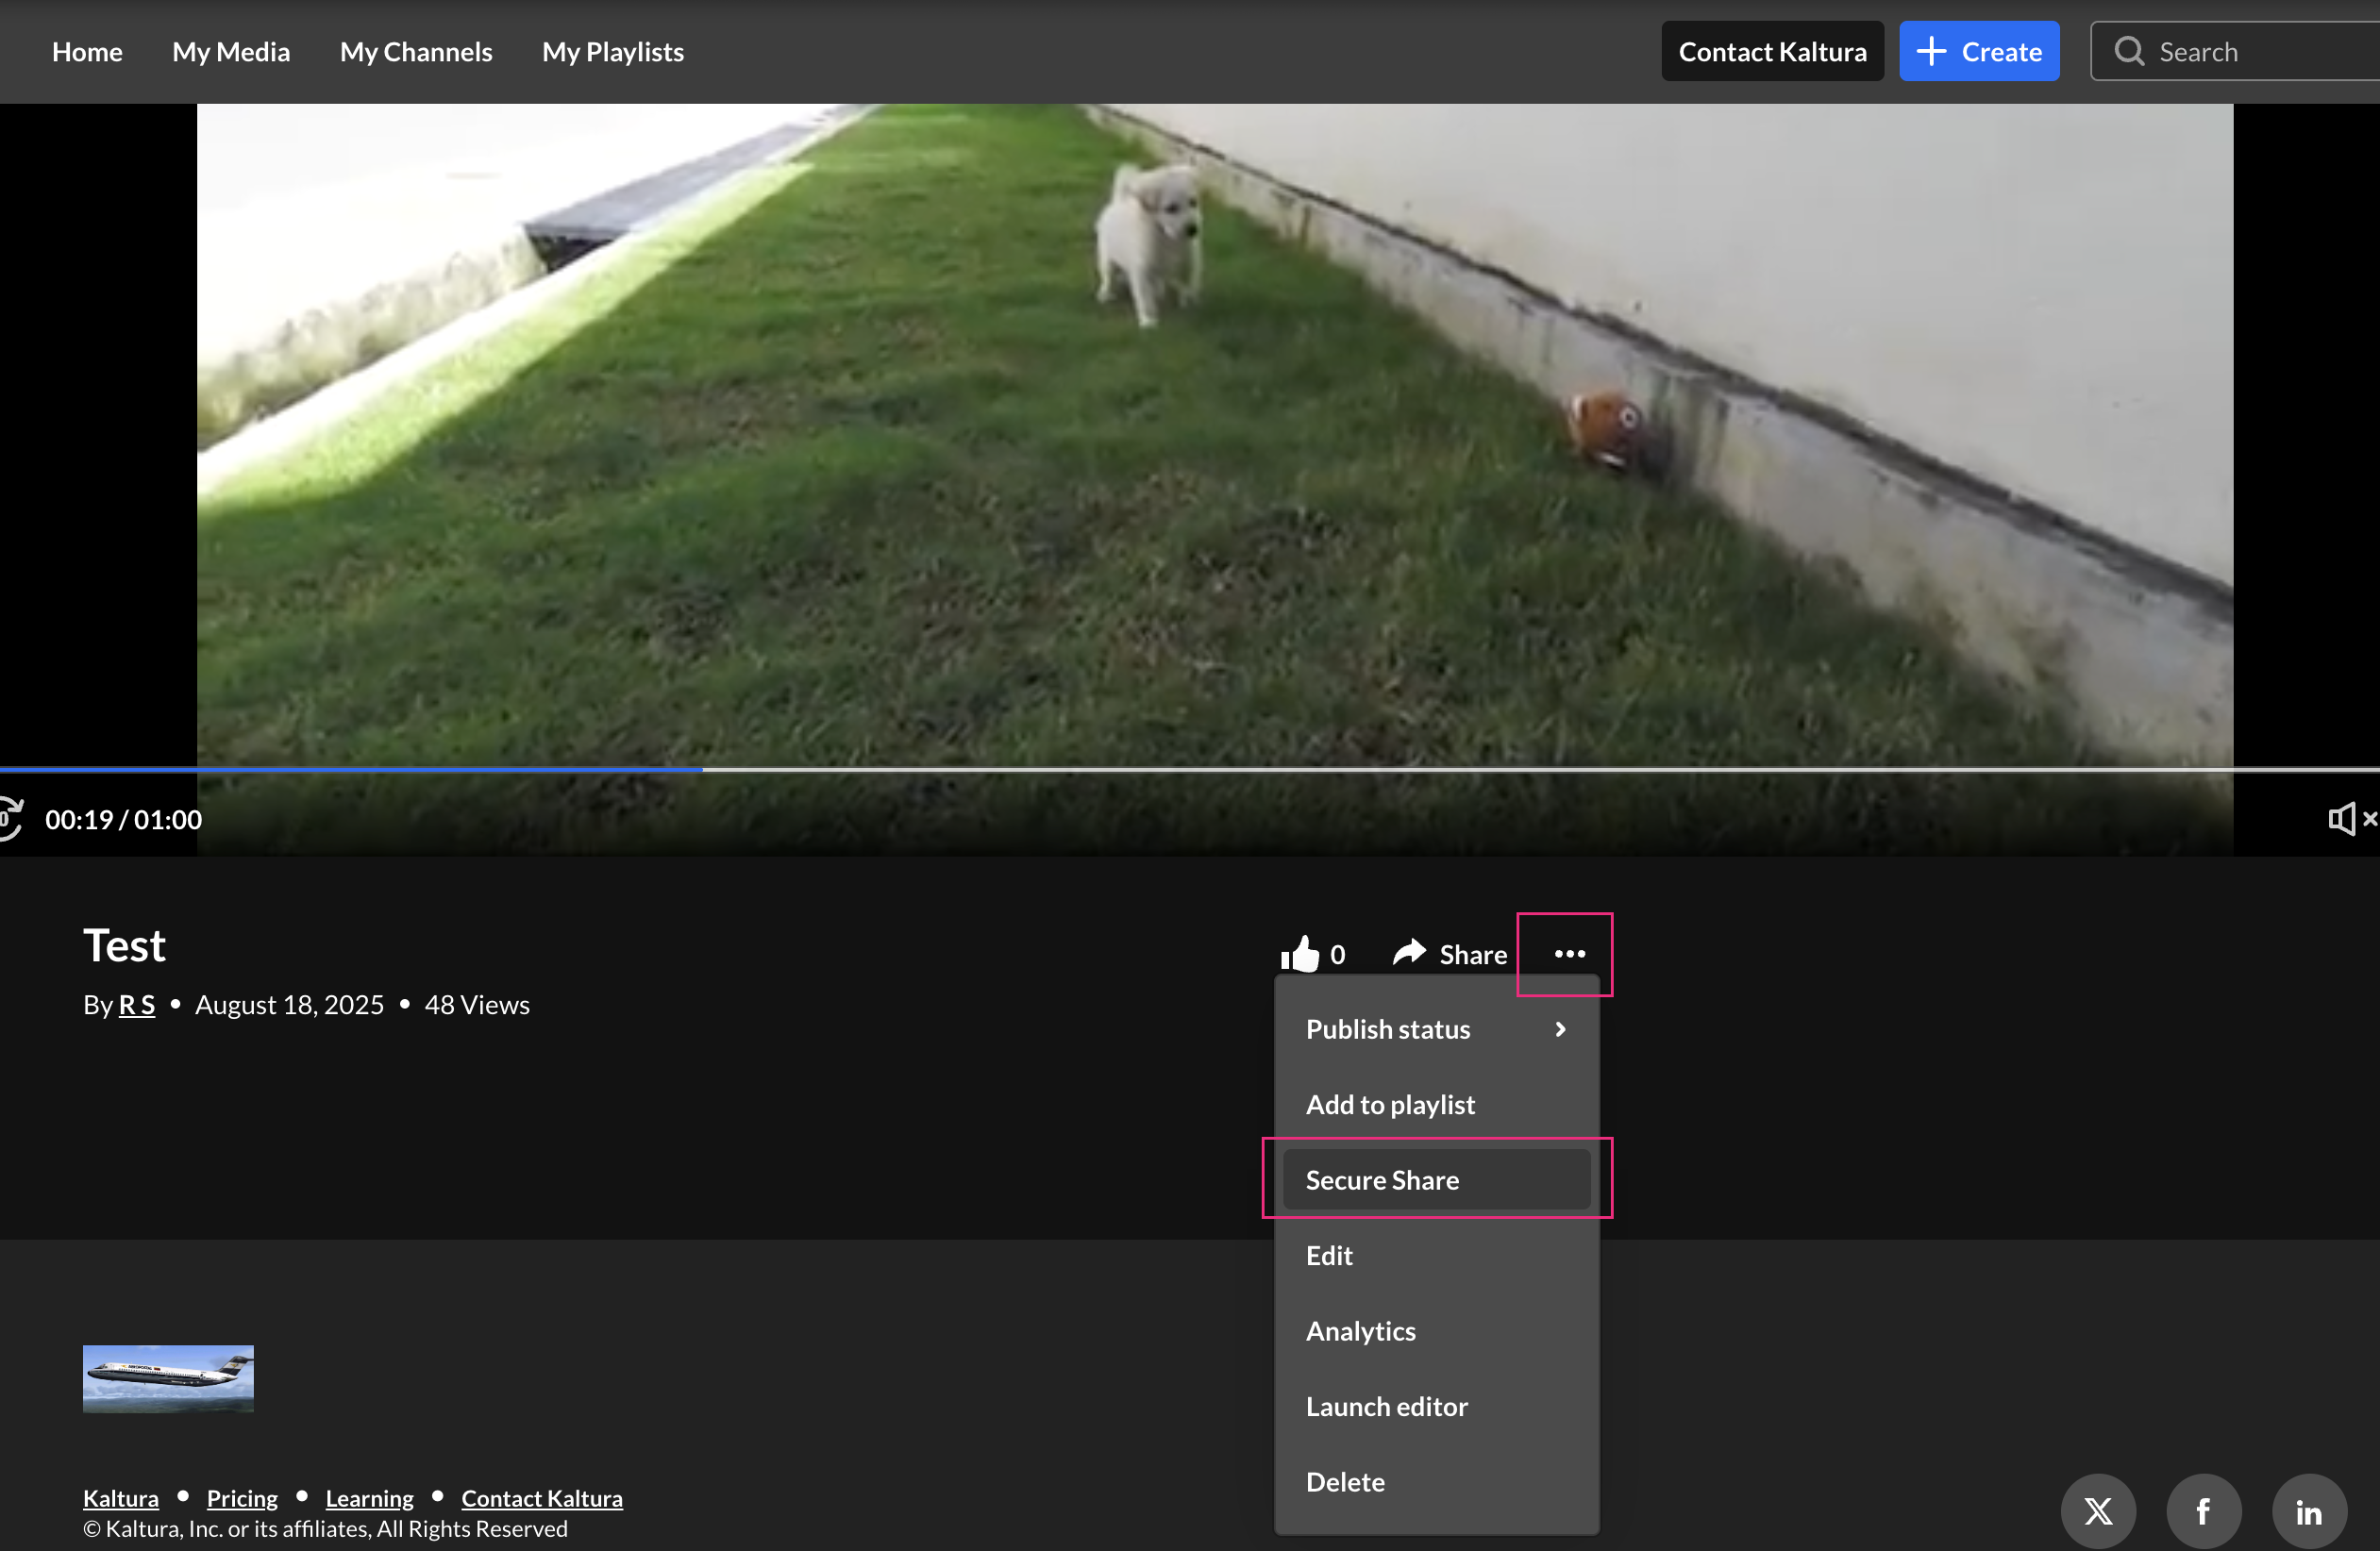The image size is (2380, 1551).
Task: Open the Facebook social icon
Action: coord(2203,1511)
